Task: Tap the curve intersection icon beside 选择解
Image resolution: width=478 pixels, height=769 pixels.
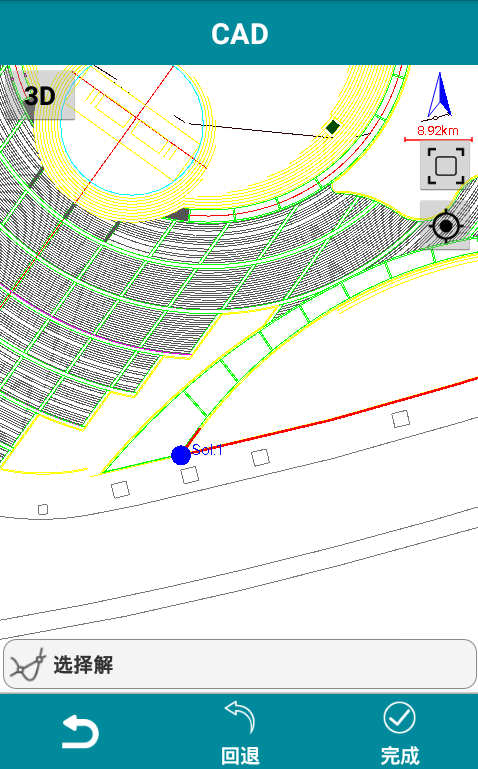Action: [x=28, y=665]
